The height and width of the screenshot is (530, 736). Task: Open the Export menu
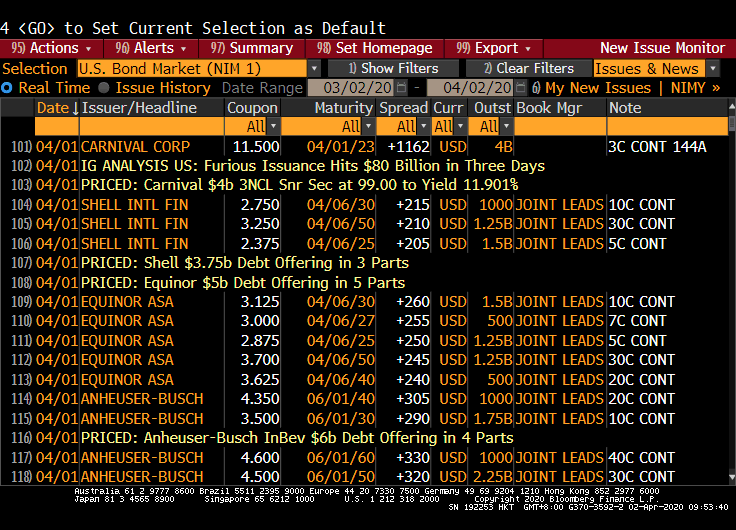coord(493,48)
